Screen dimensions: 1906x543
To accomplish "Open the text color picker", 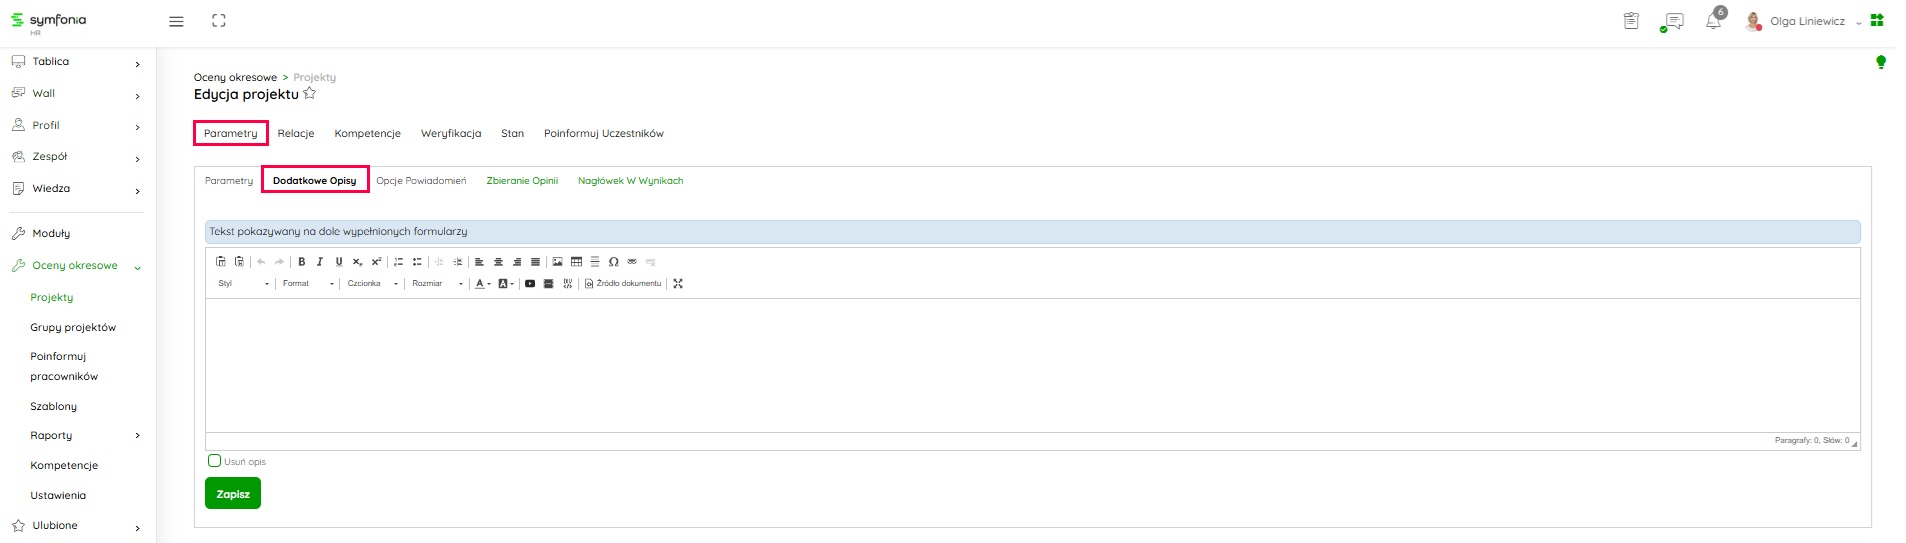I will (x=482, y=284).
